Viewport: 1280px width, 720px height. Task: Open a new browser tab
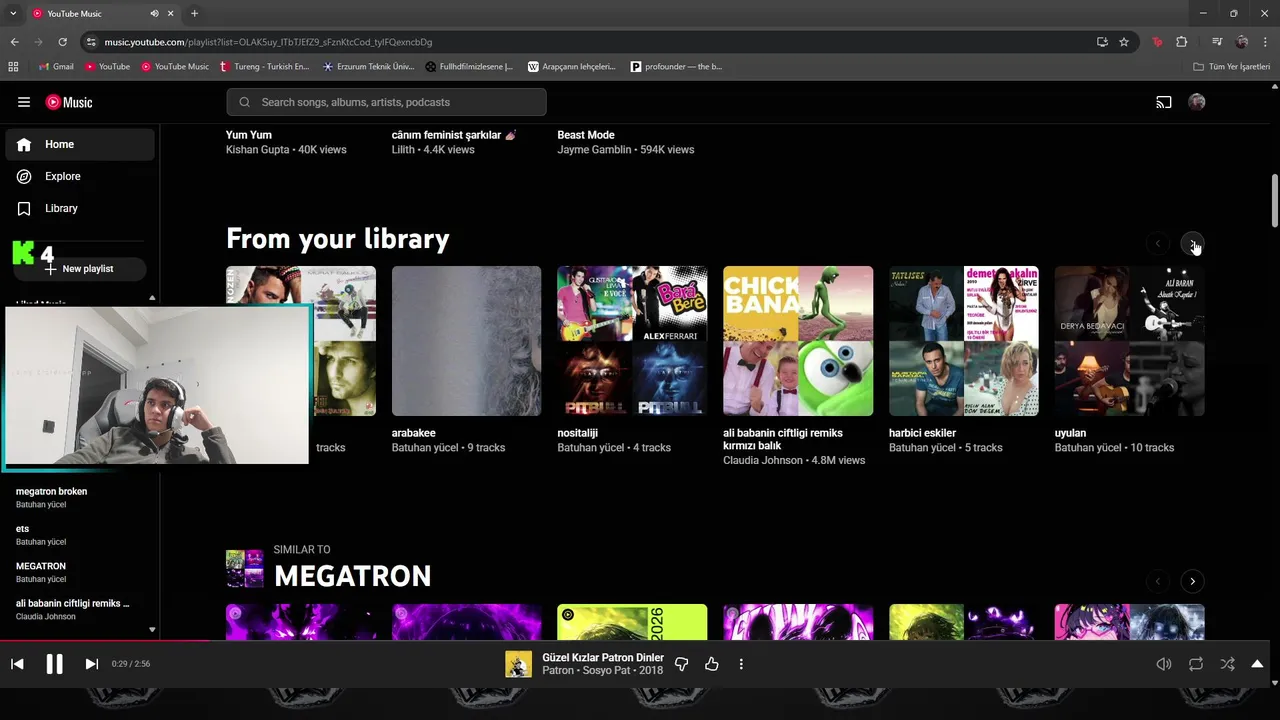(194, 13)
